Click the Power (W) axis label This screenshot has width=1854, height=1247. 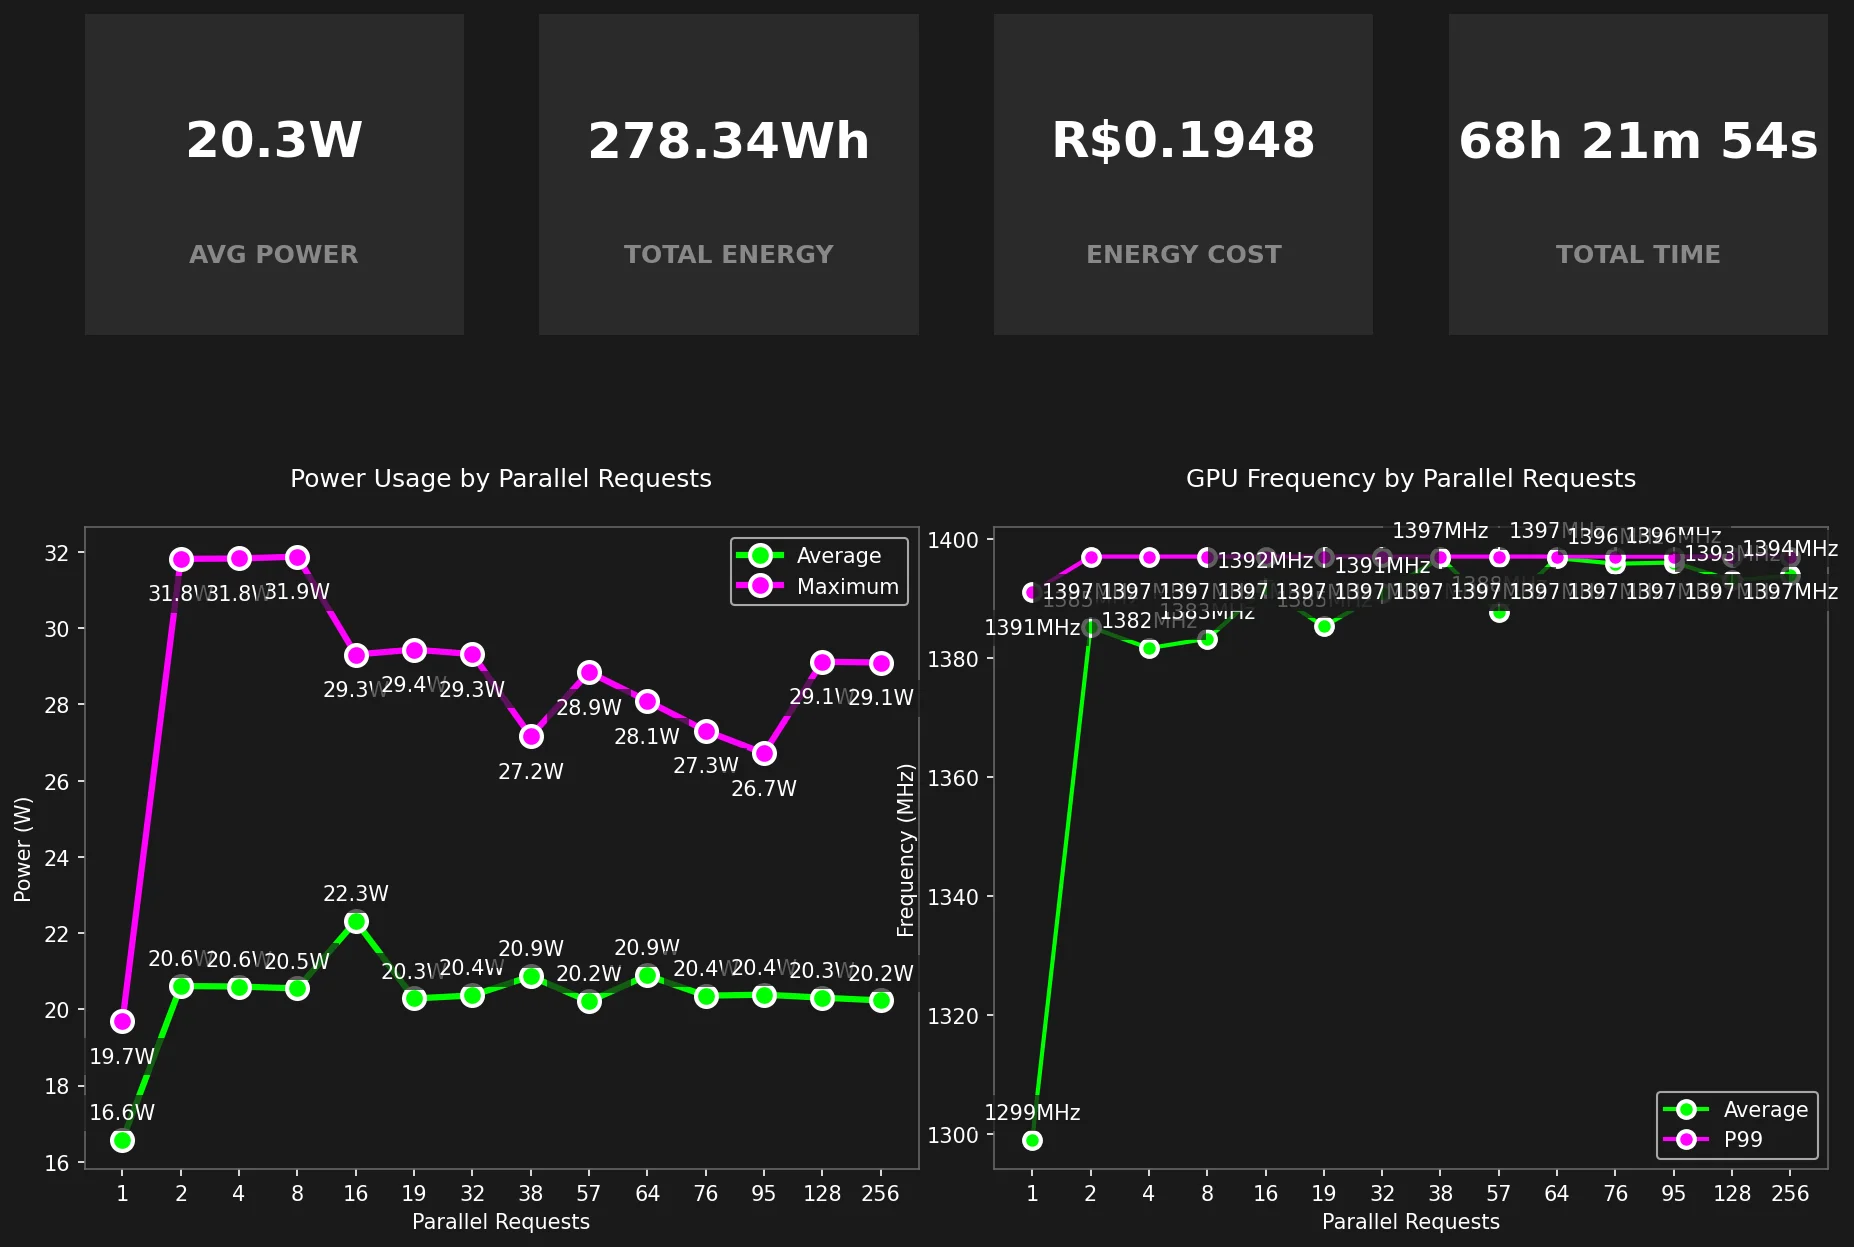pyautogui.click(x=23, y=849)
